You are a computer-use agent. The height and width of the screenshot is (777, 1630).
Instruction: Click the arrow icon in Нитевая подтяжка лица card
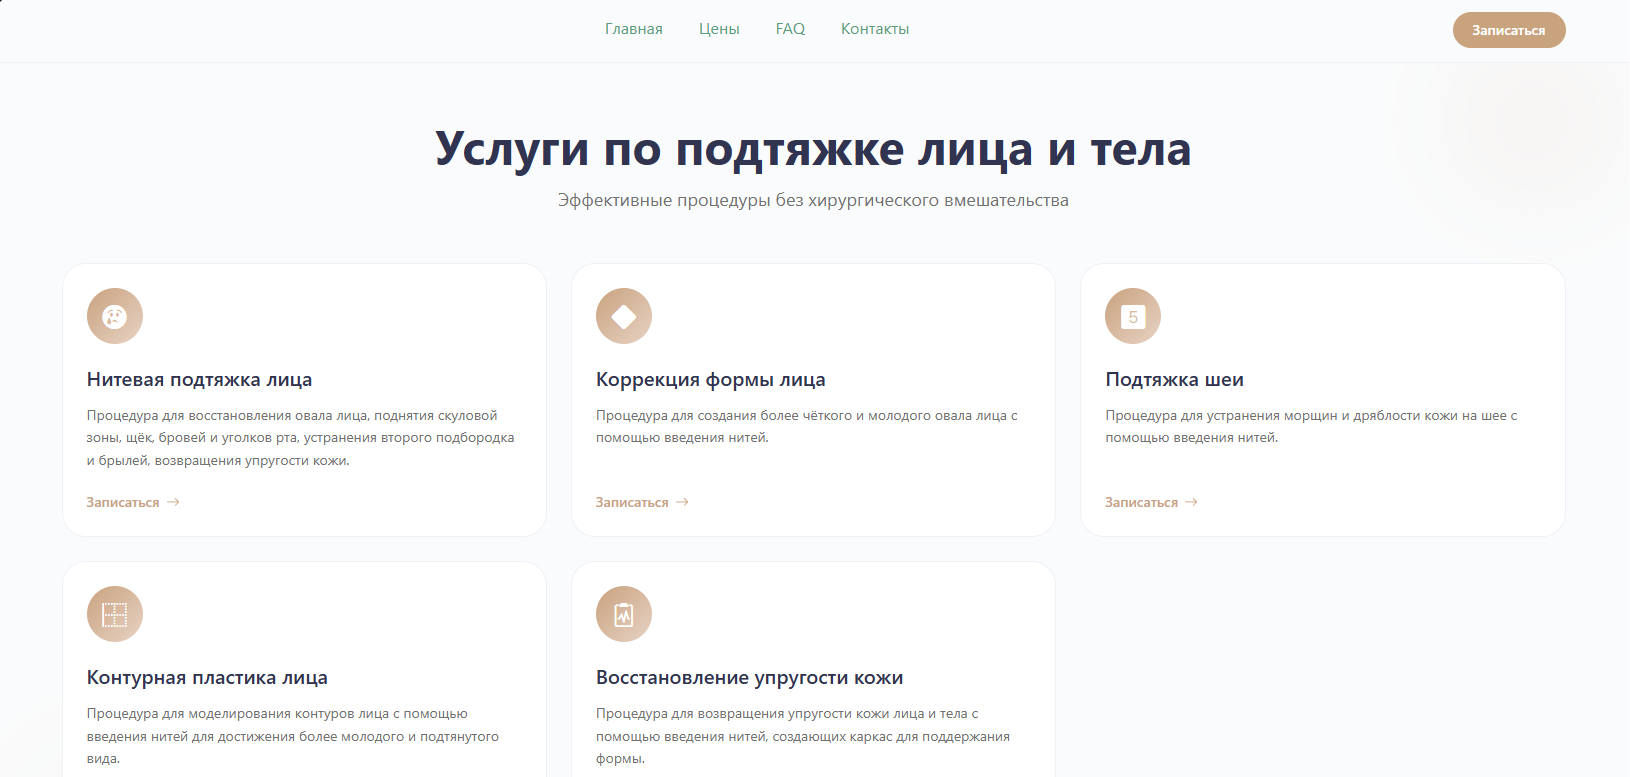coord(173,502)
